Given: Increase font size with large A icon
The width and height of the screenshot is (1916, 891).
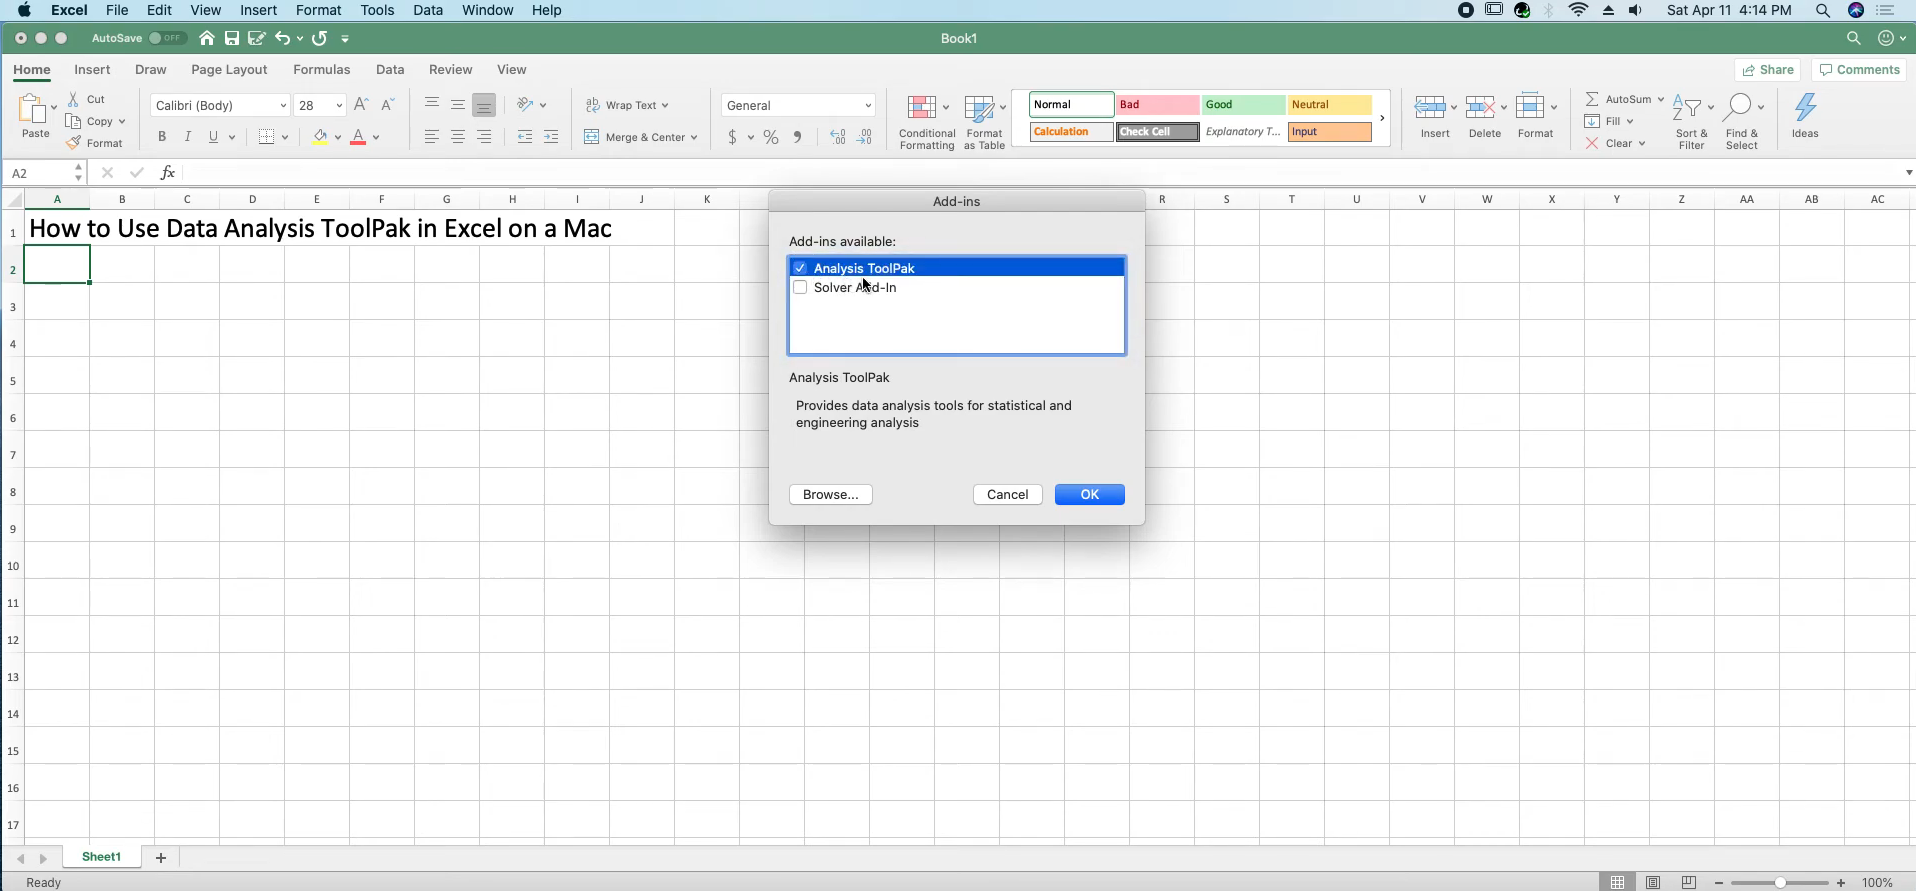Looking at the screenshot, I should [x=361, y=105].
